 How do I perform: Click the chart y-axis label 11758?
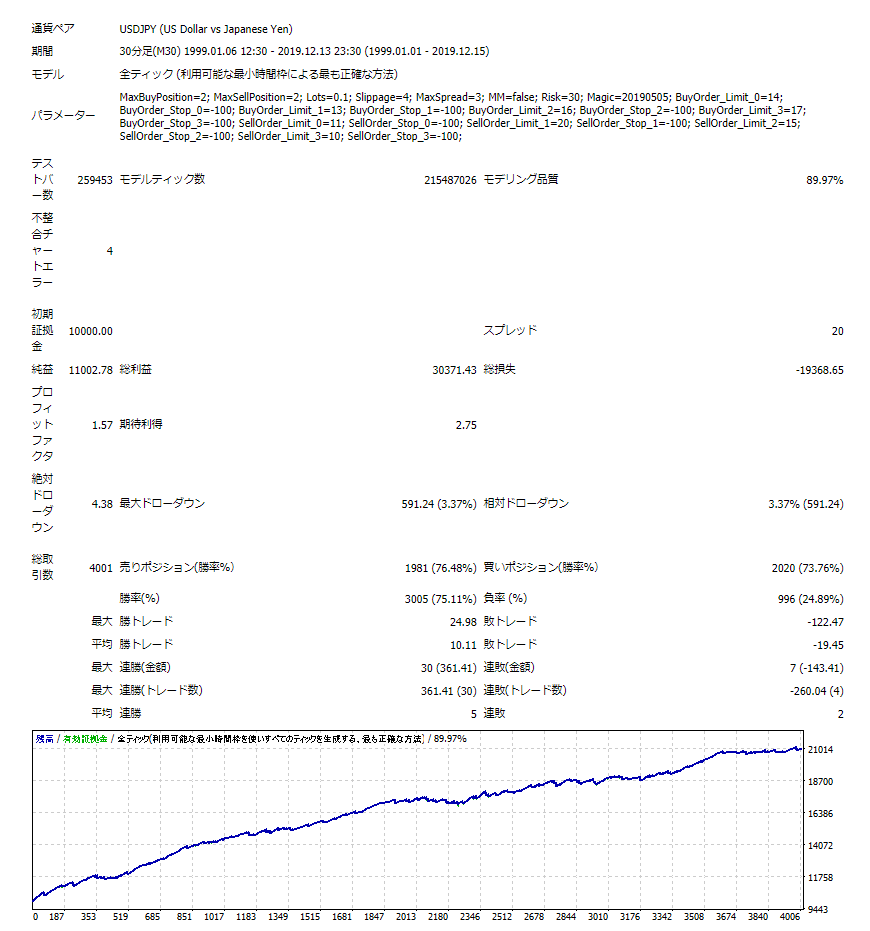click(821, 878)
